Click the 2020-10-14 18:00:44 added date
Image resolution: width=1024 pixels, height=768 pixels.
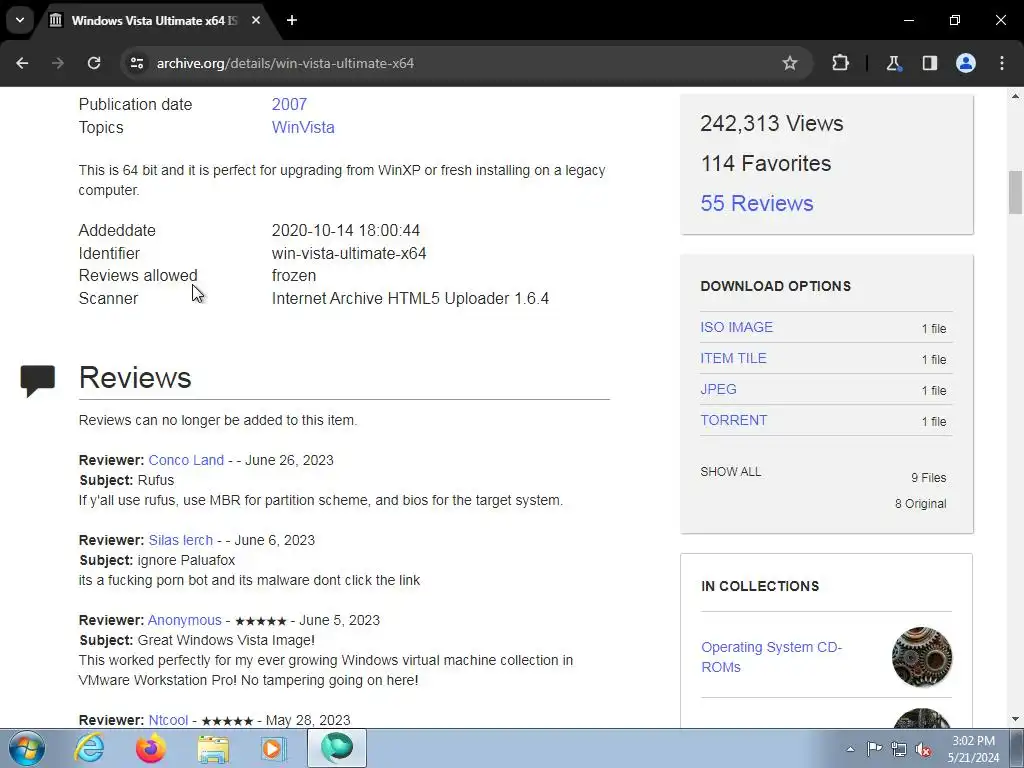click(x=345, y=231)
